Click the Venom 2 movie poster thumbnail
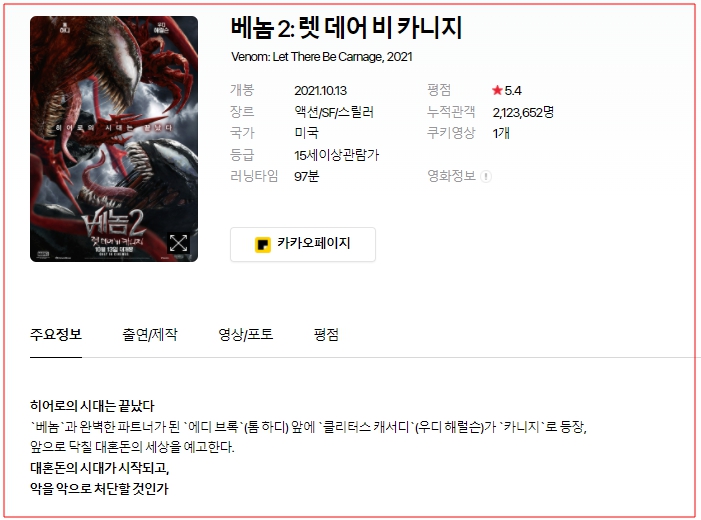701x520 pixels. coord(114,139)
